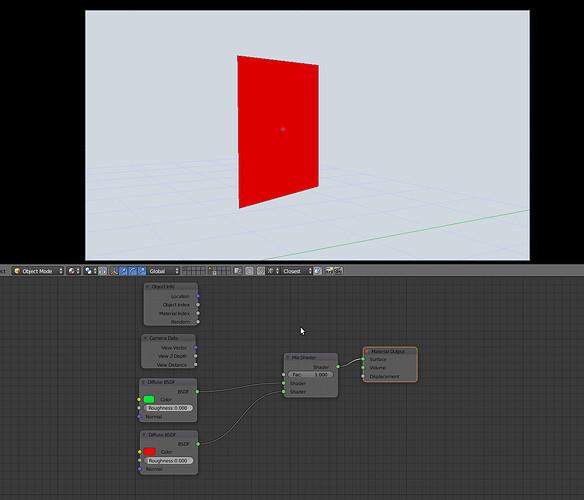Click the red Diffuse BSDF's BSDF output socket
This screenshot has height=500, width=584.
coord(198,444)
